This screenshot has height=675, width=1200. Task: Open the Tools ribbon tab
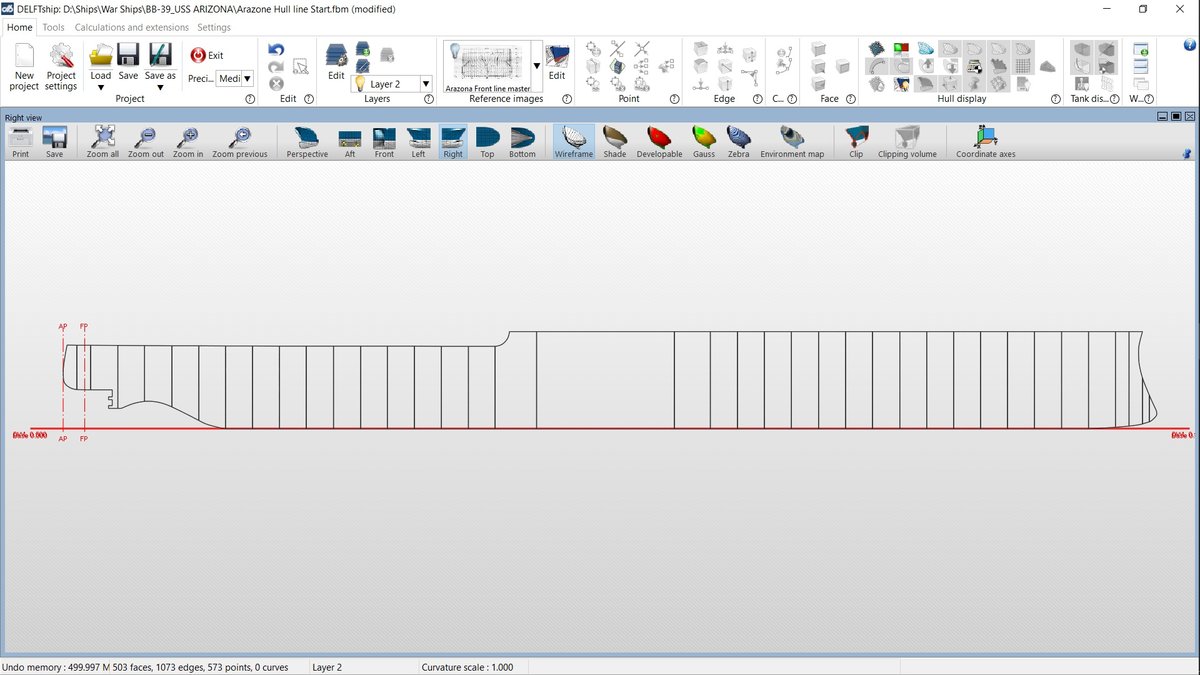coord(53,27)
